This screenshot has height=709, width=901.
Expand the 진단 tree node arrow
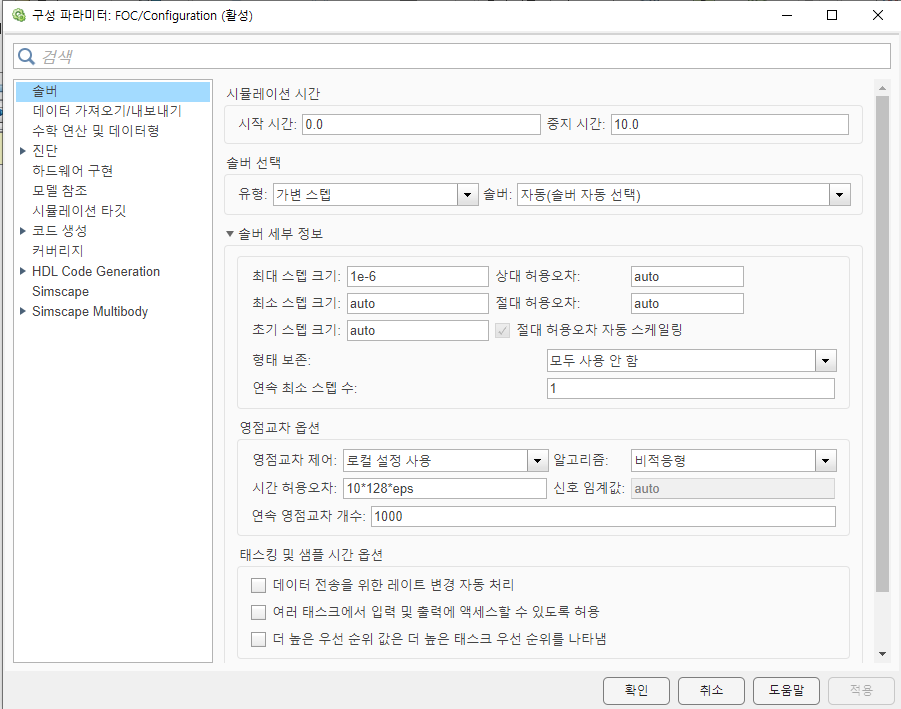point(22,151)
